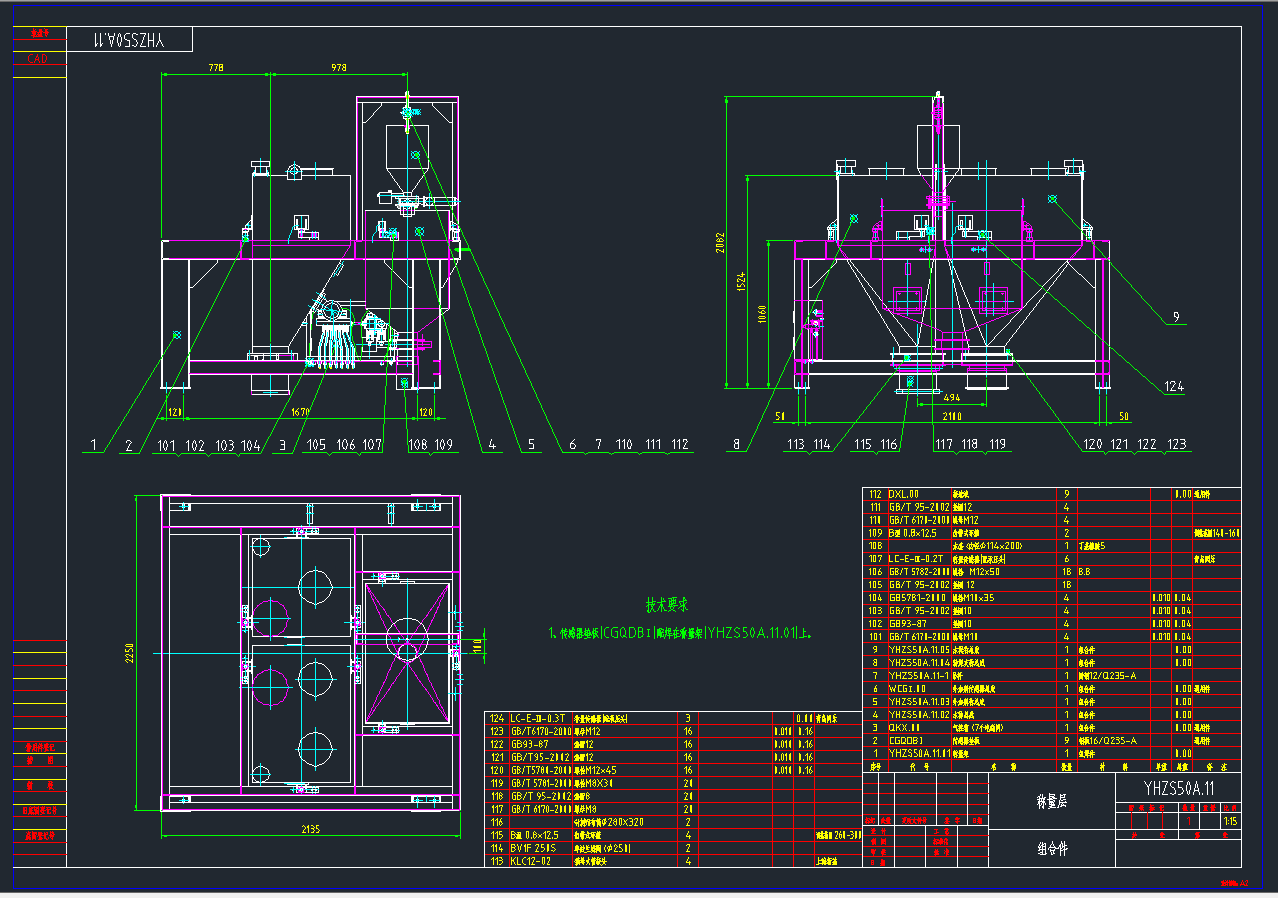Click the 2082 height dimension
Screen dimensions: 1278x898
[x=720, y=242]
